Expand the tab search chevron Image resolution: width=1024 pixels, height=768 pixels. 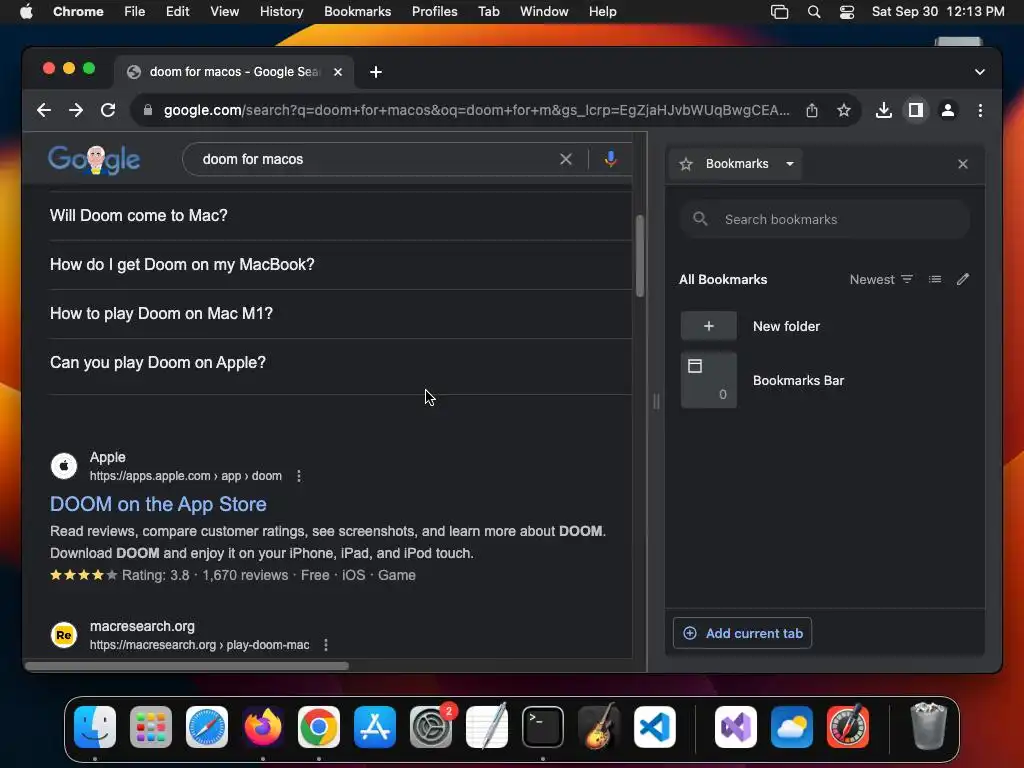980,72
